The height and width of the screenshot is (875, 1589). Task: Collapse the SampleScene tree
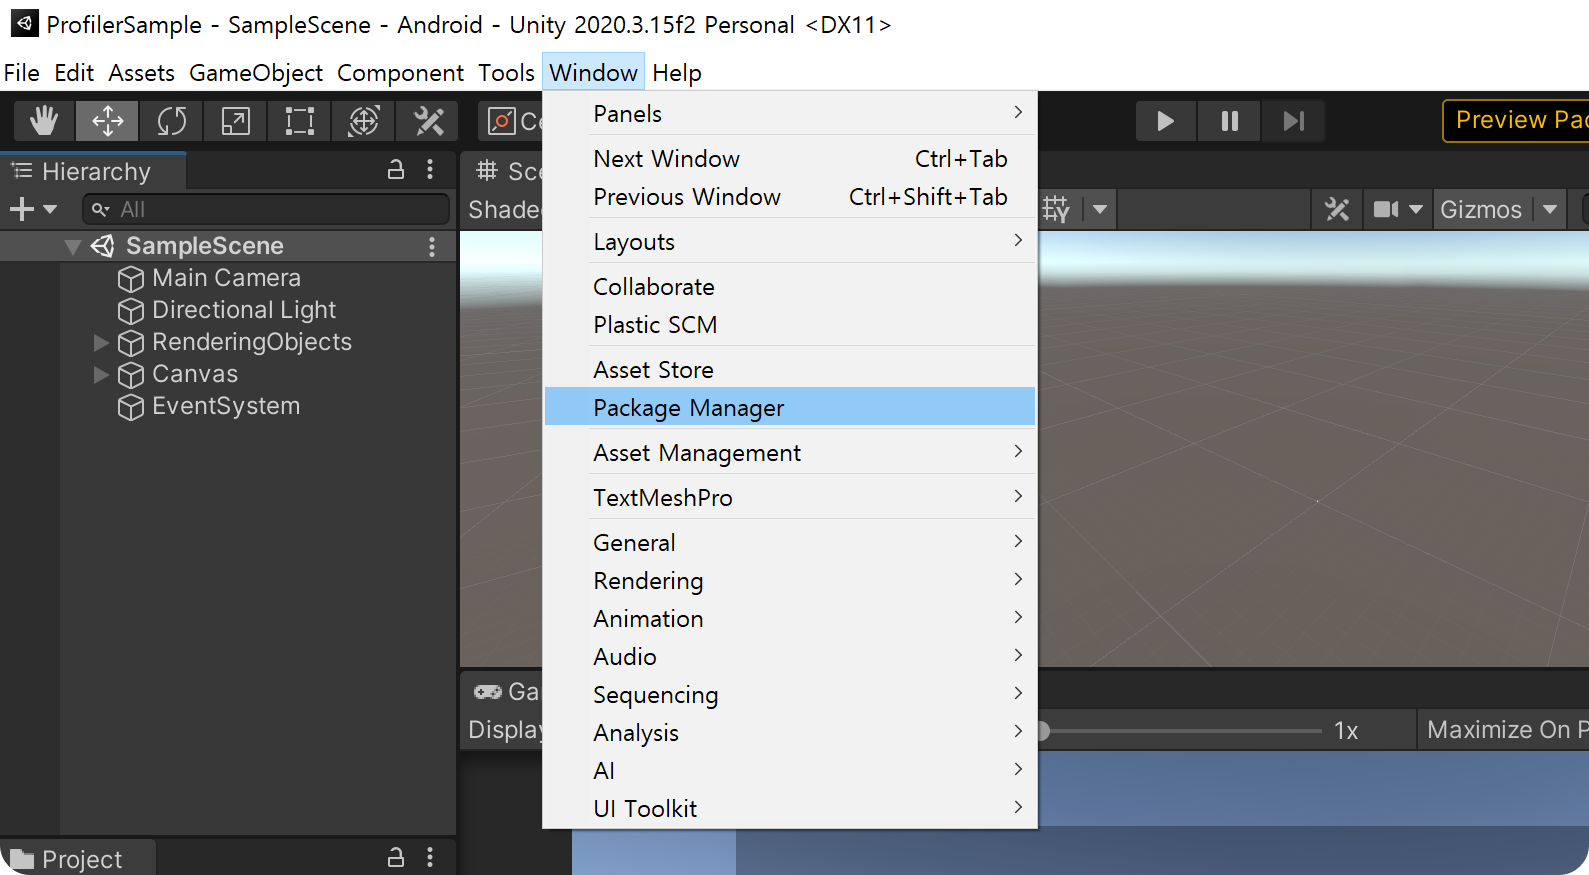tap(72, 246)
